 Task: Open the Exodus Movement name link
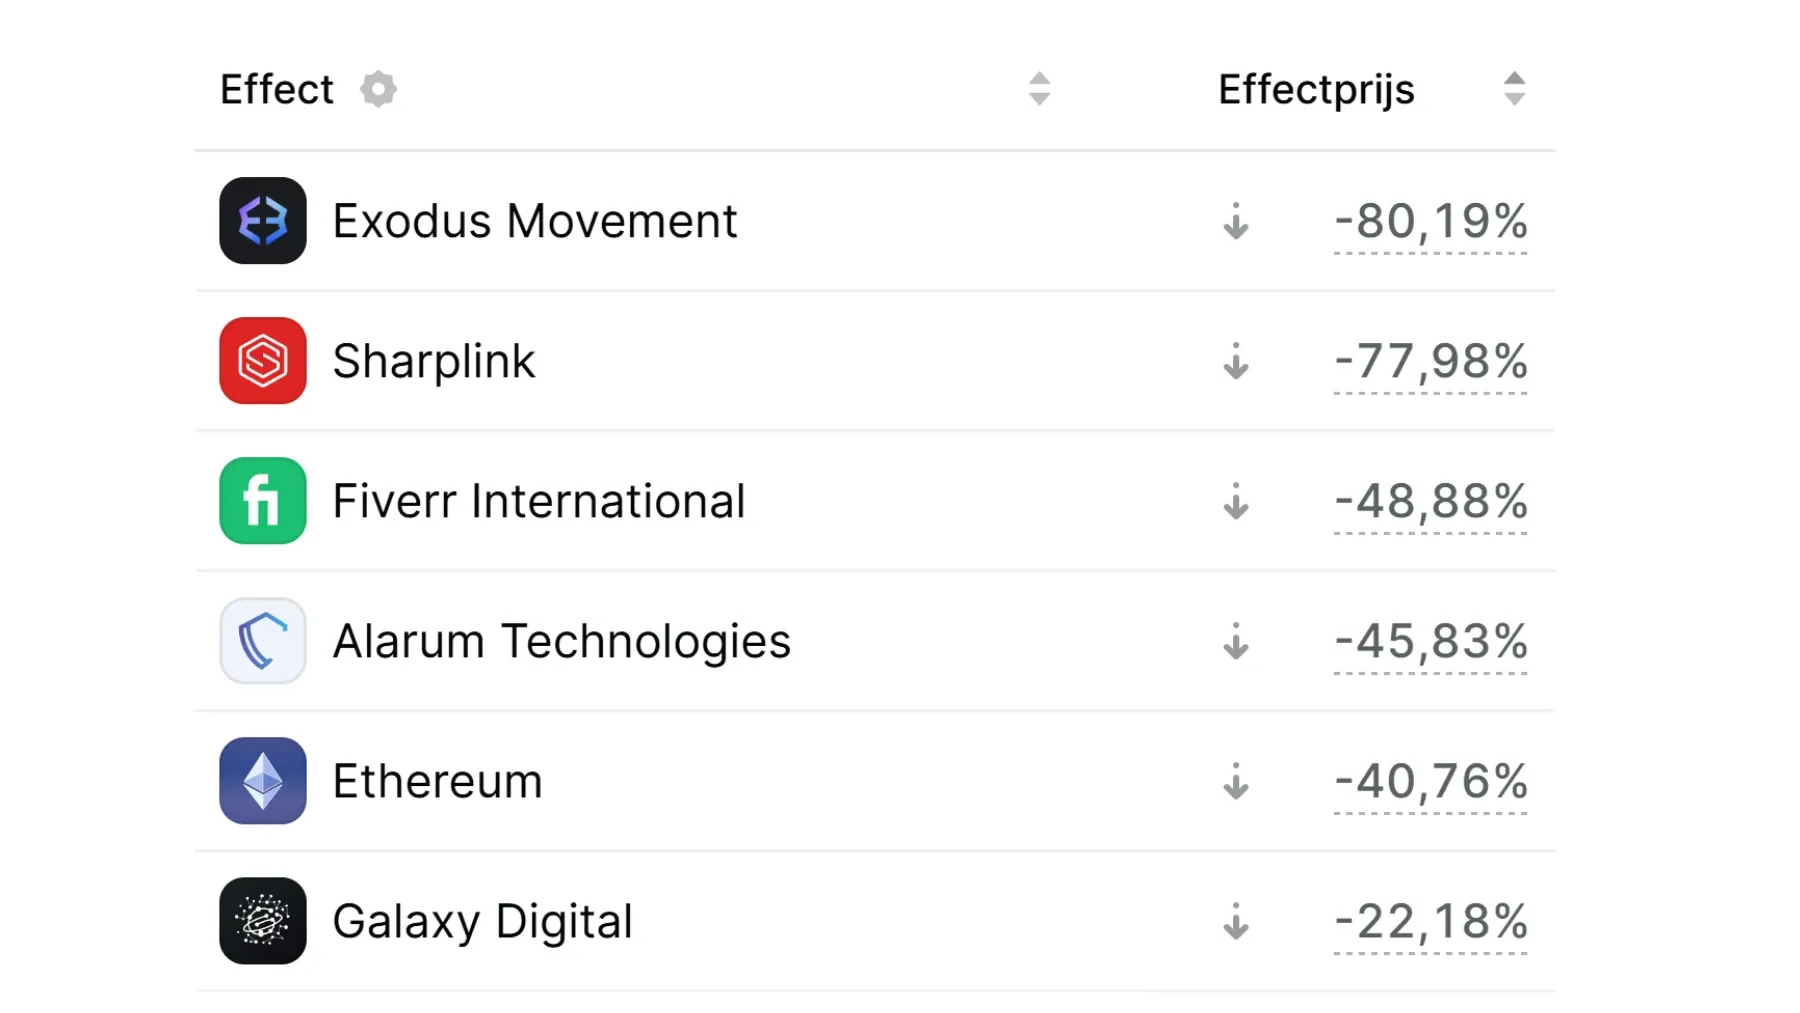coord(535,221)
